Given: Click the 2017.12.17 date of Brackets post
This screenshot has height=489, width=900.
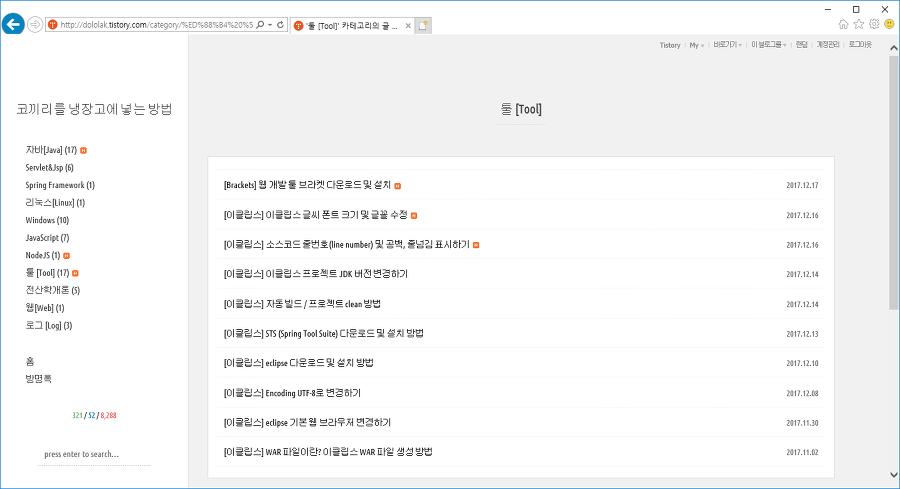Looking at the screenshot, I should coord(802,185).
